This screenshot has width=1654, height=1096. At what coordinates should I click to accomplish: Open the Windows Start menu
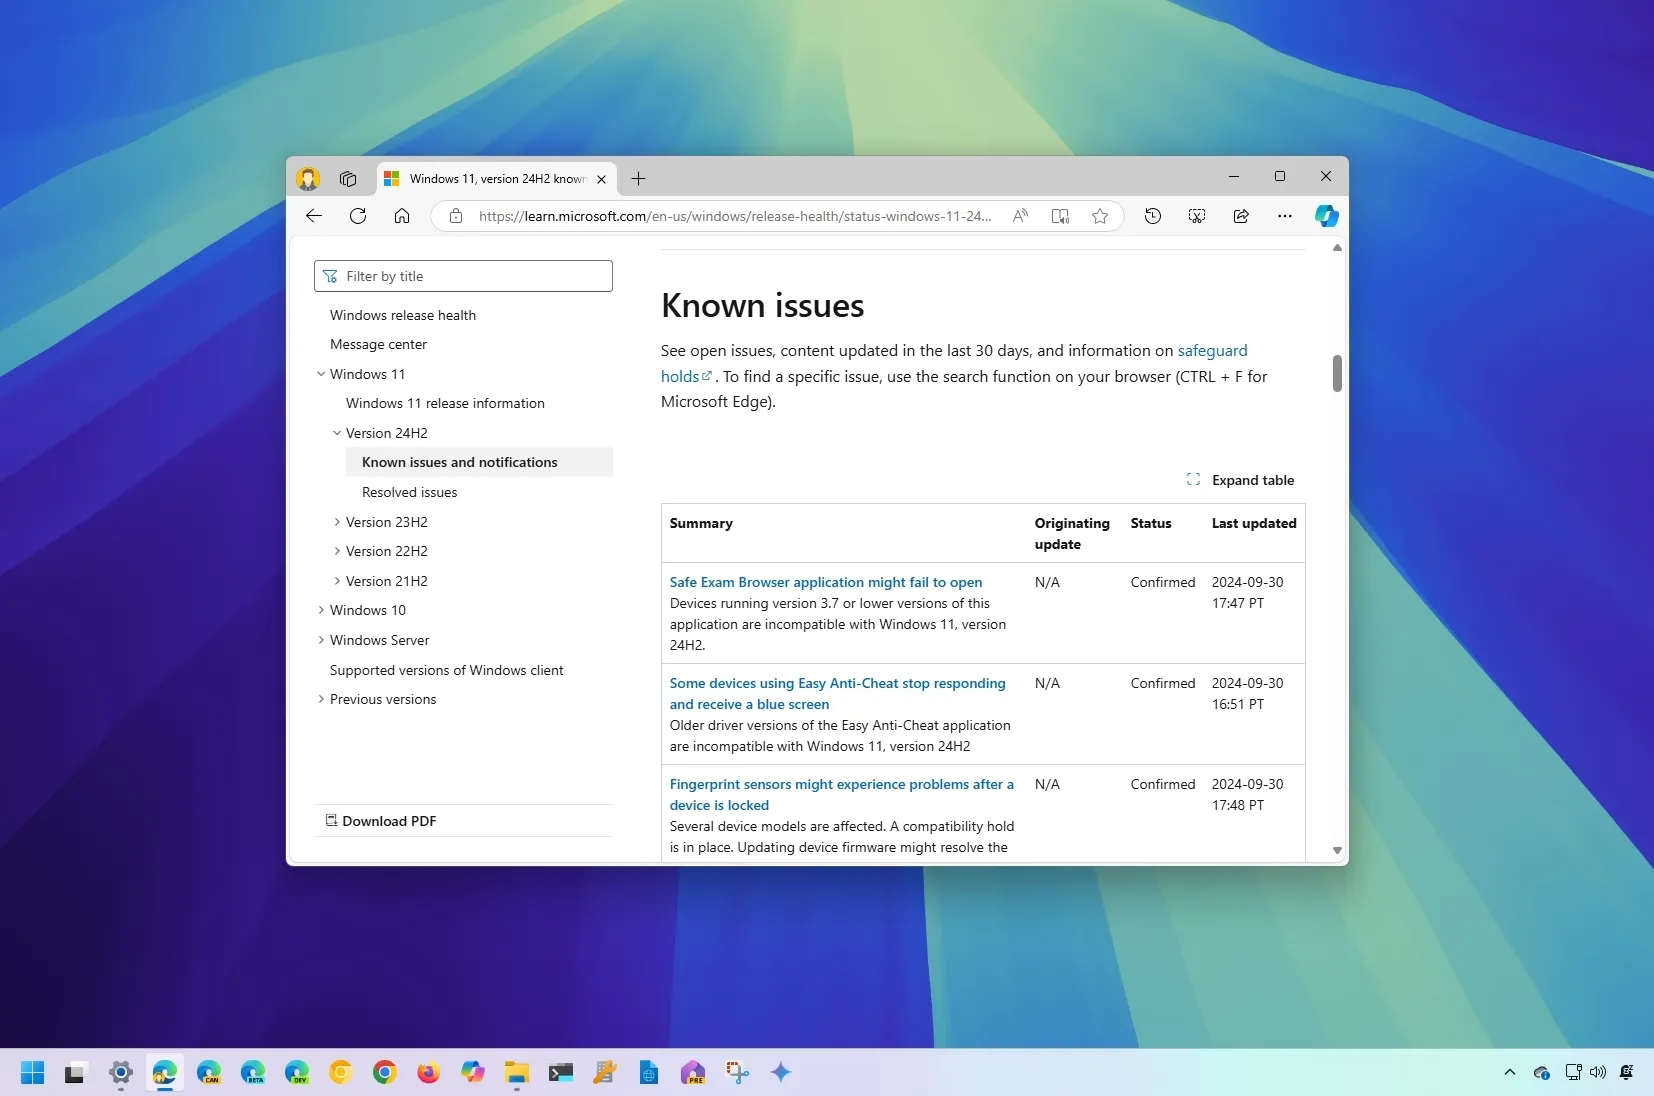point(32,1073)
